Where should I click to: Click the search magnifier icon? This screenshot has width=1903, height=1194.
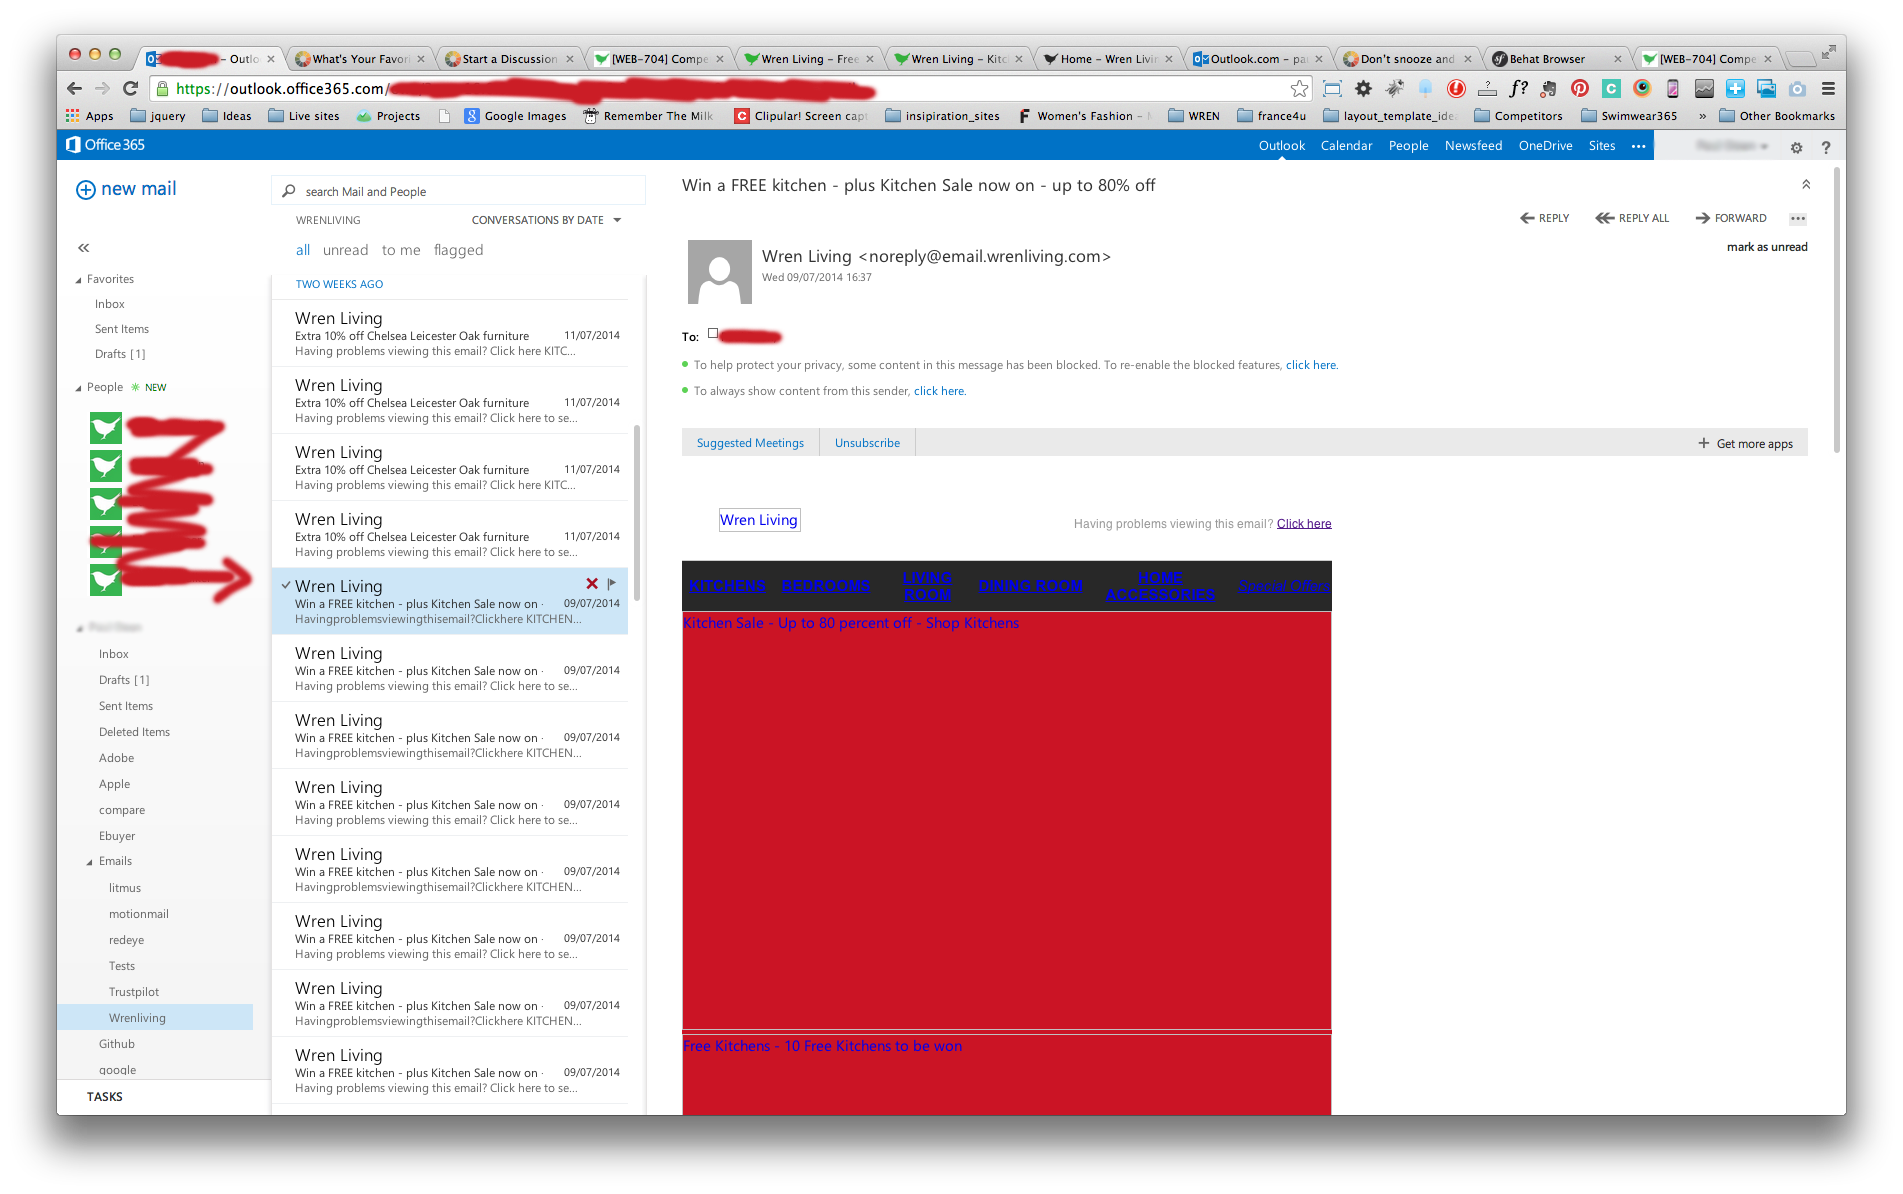(289, 191)
